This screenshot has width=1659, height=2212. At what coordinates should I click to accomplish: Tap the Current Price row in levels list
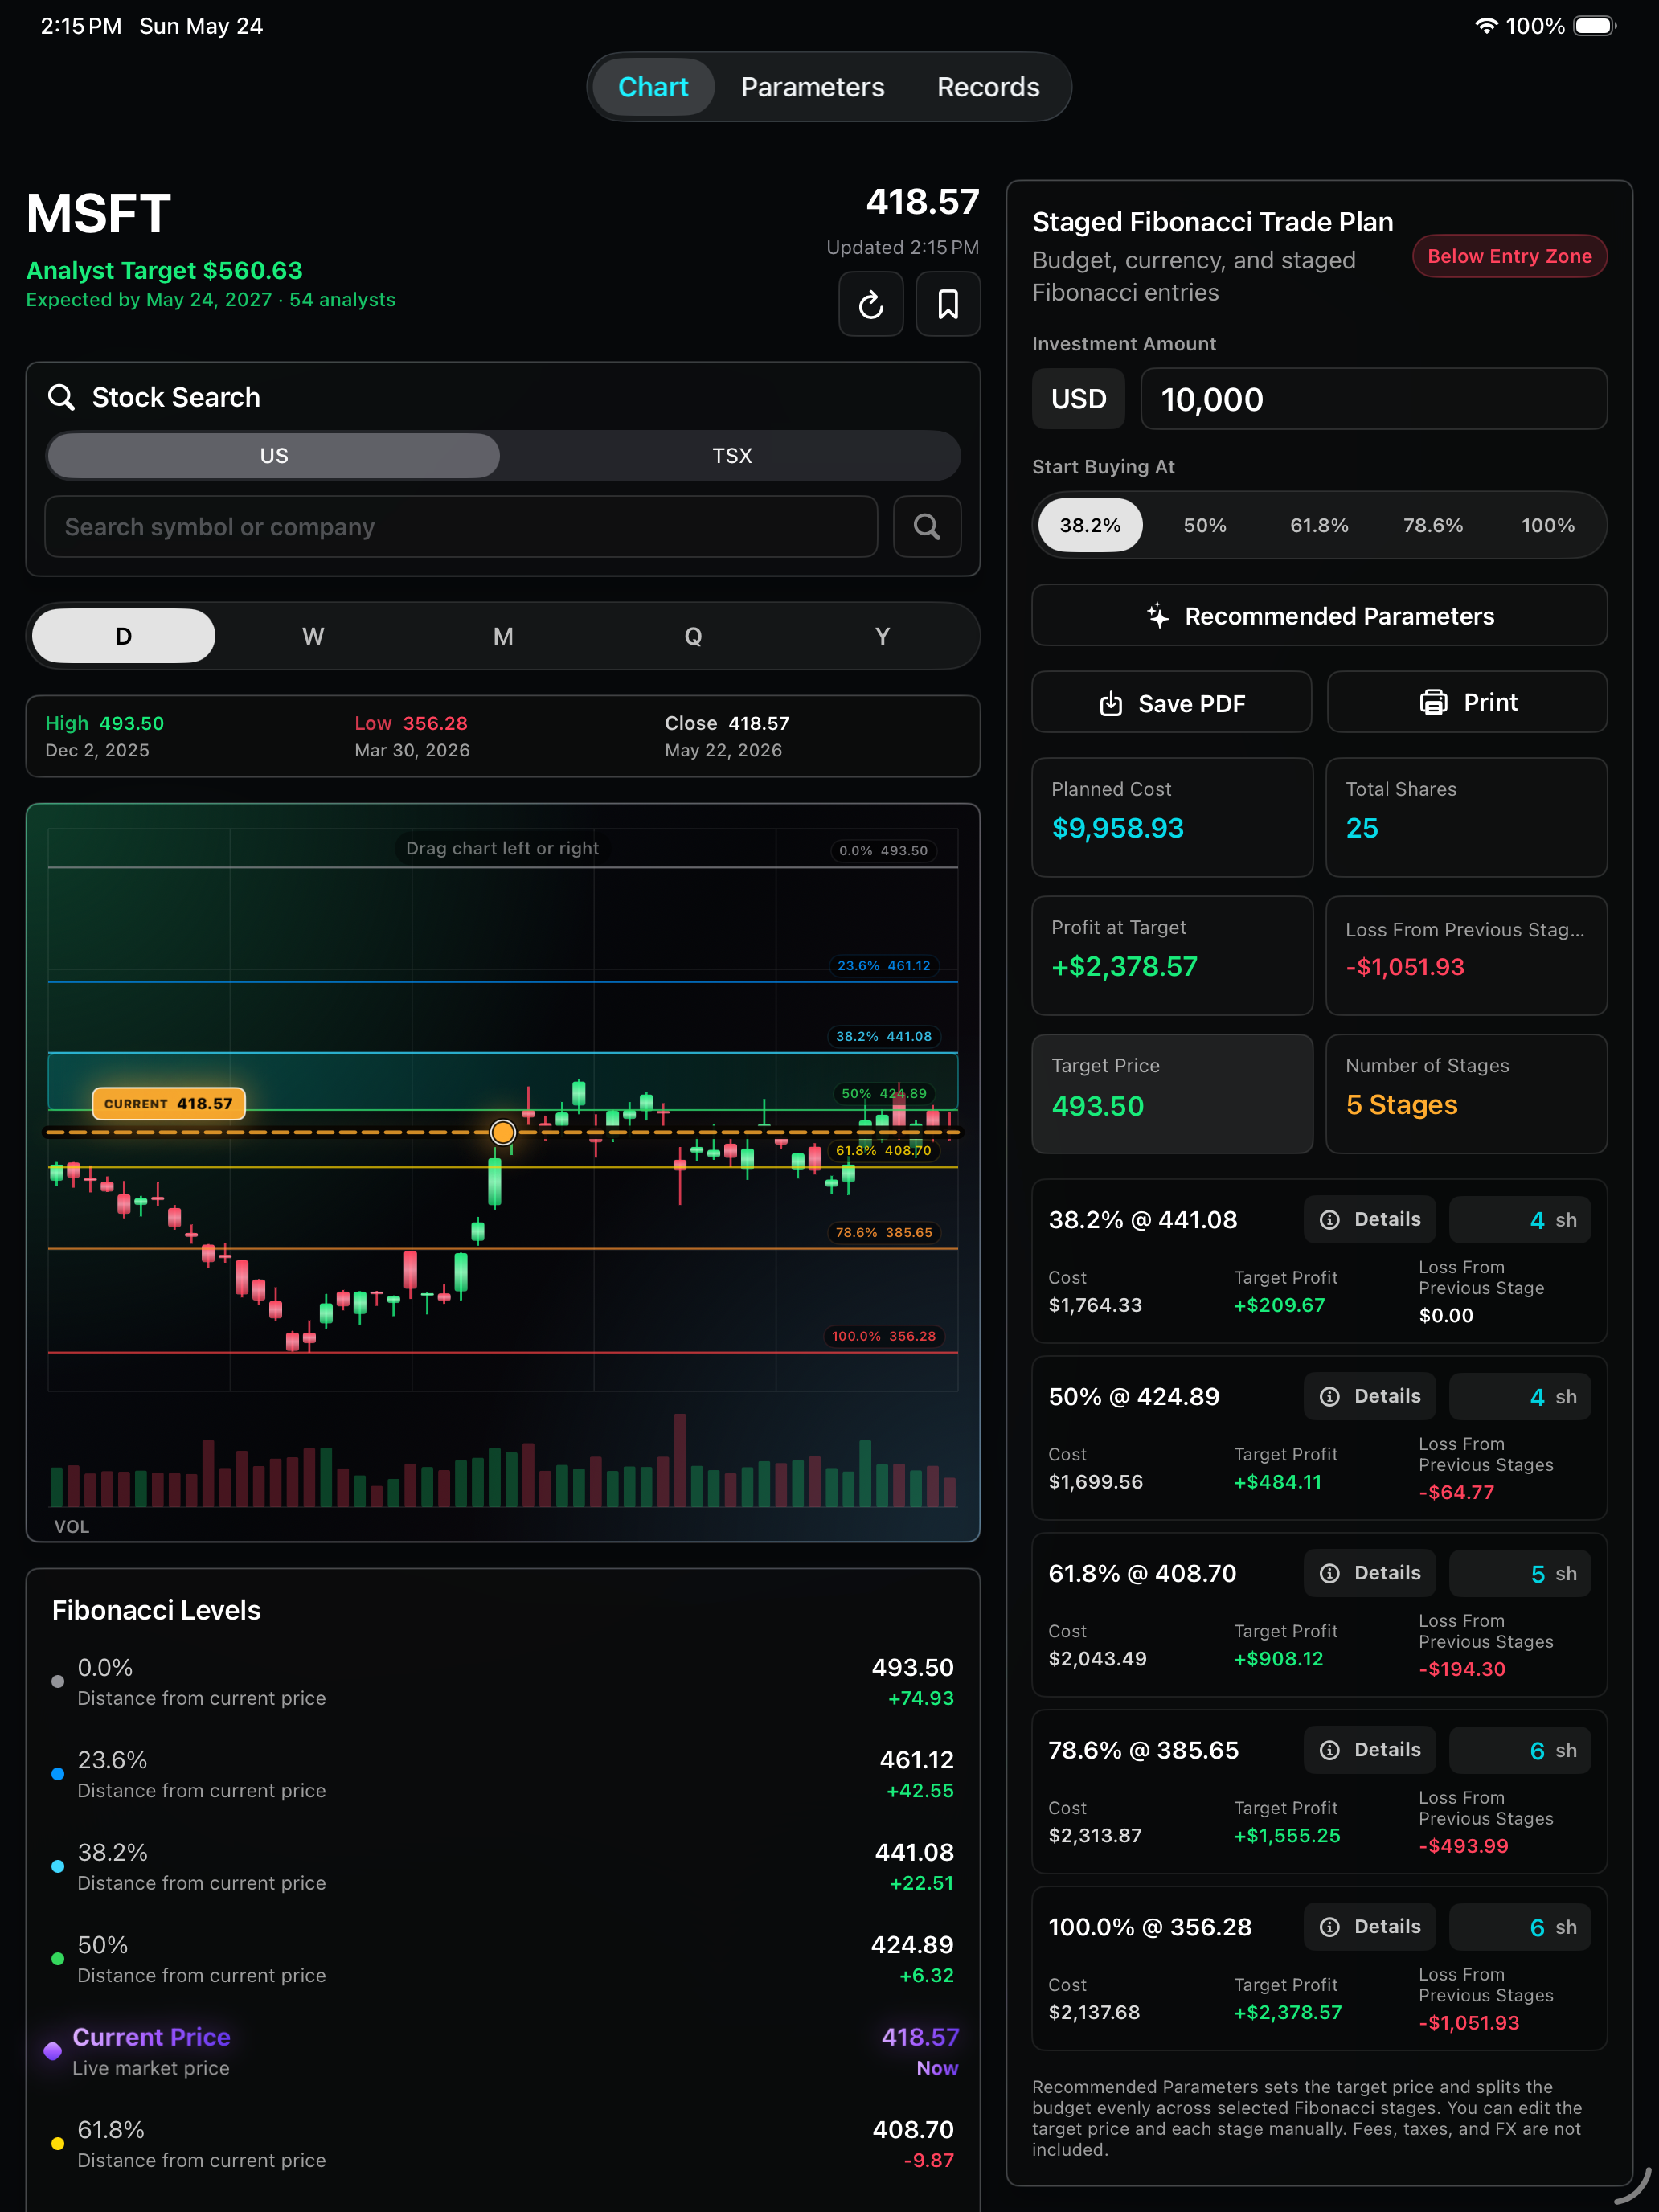503,2052
